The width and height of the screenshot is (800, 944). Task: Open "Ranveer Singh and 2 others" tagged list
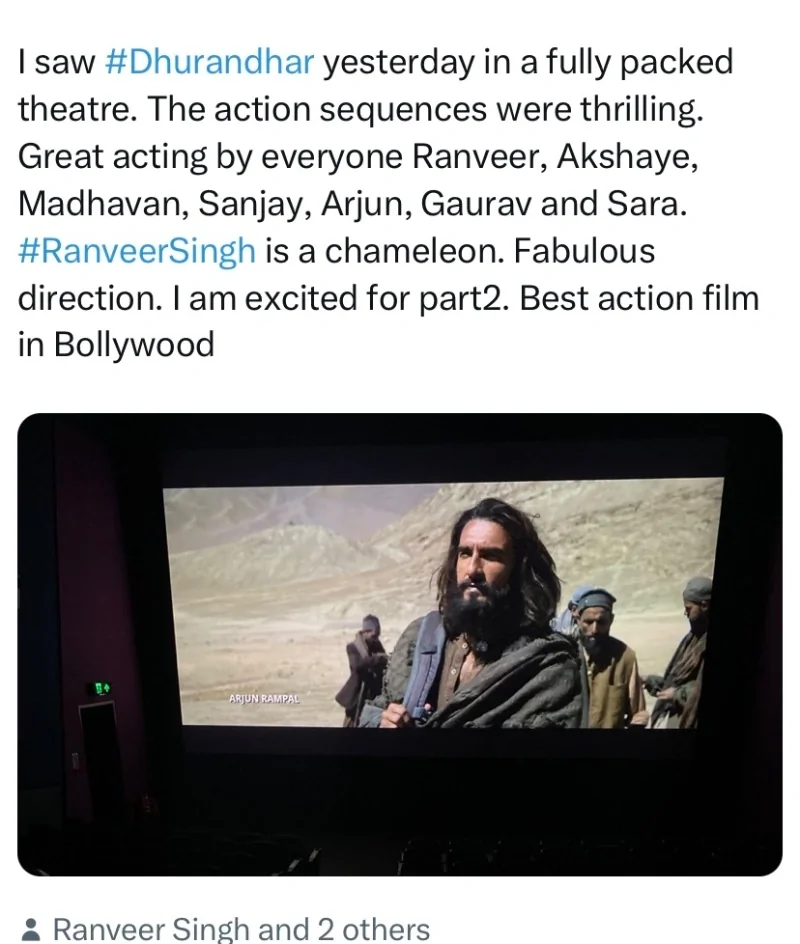coord(241,929)
